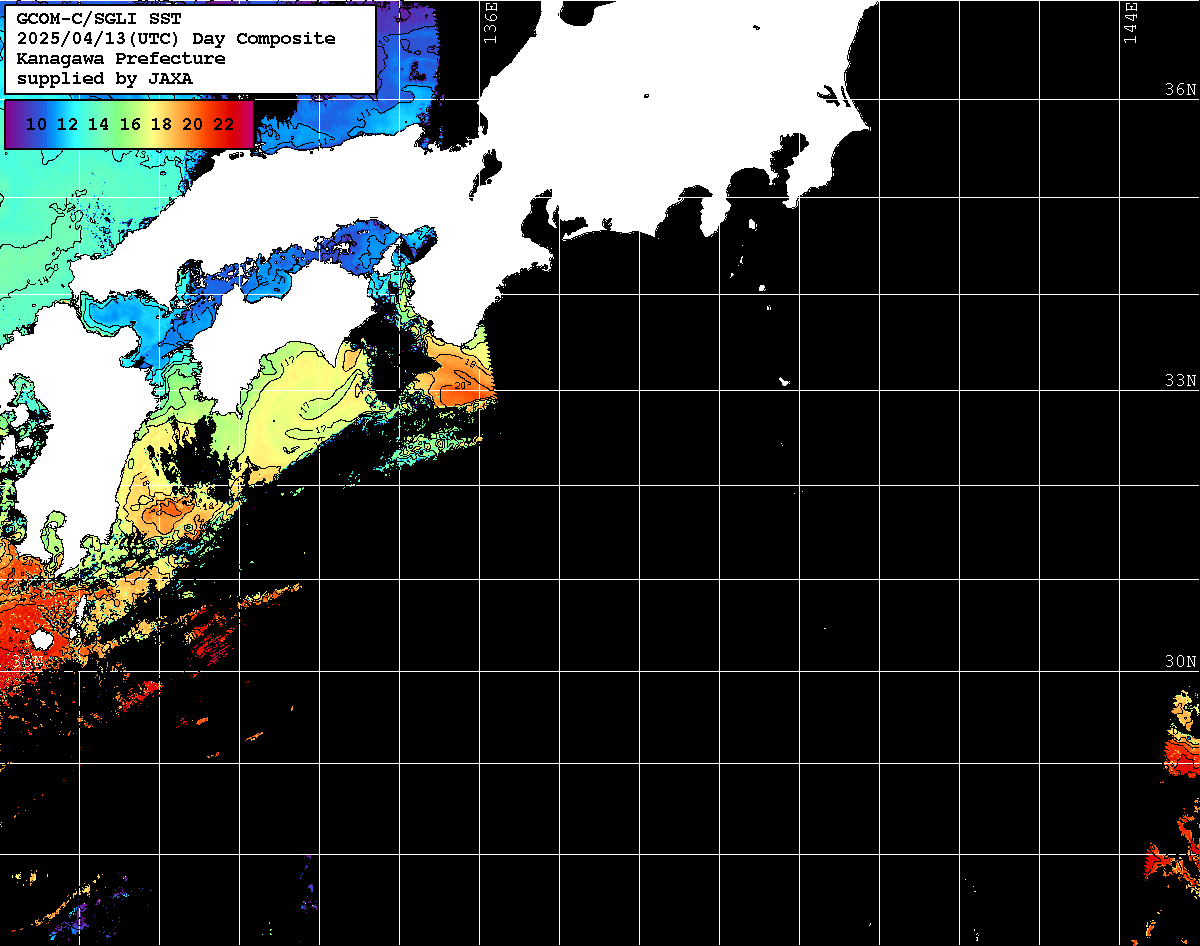Click the 22 value on the temperature legend
Image resolution: width=1200 pixels, height=946 pixels.
pos(224,124)
